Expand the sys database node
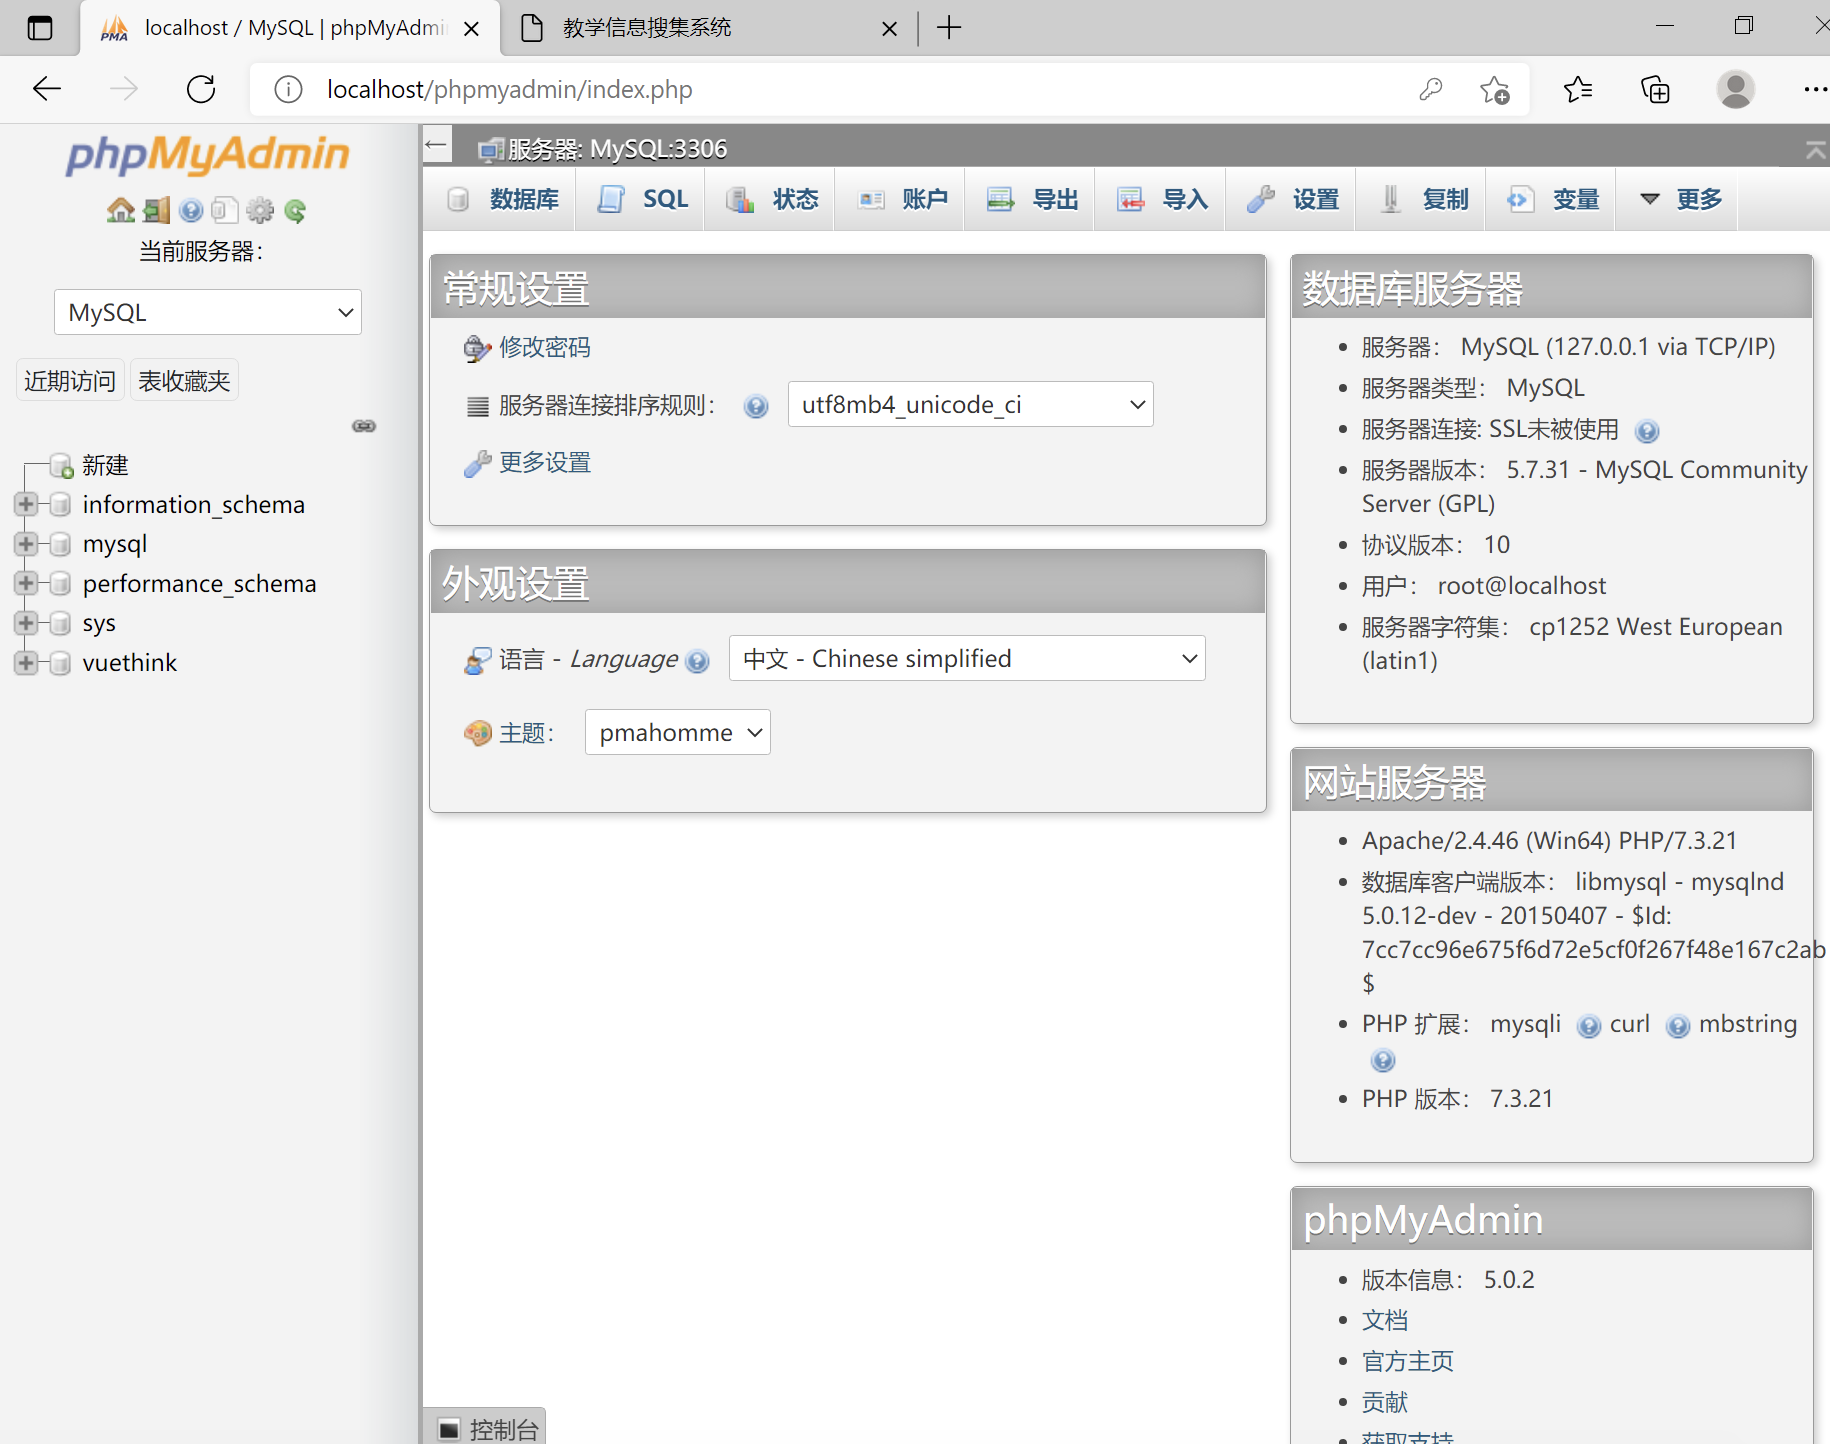 (26, 622)
